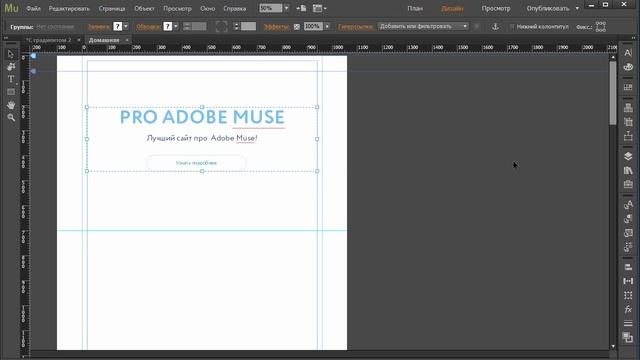This screenshot has height=360, width=640.
Task: Open the zoom level 50% dropdown arrow
Action: (286, 8)
